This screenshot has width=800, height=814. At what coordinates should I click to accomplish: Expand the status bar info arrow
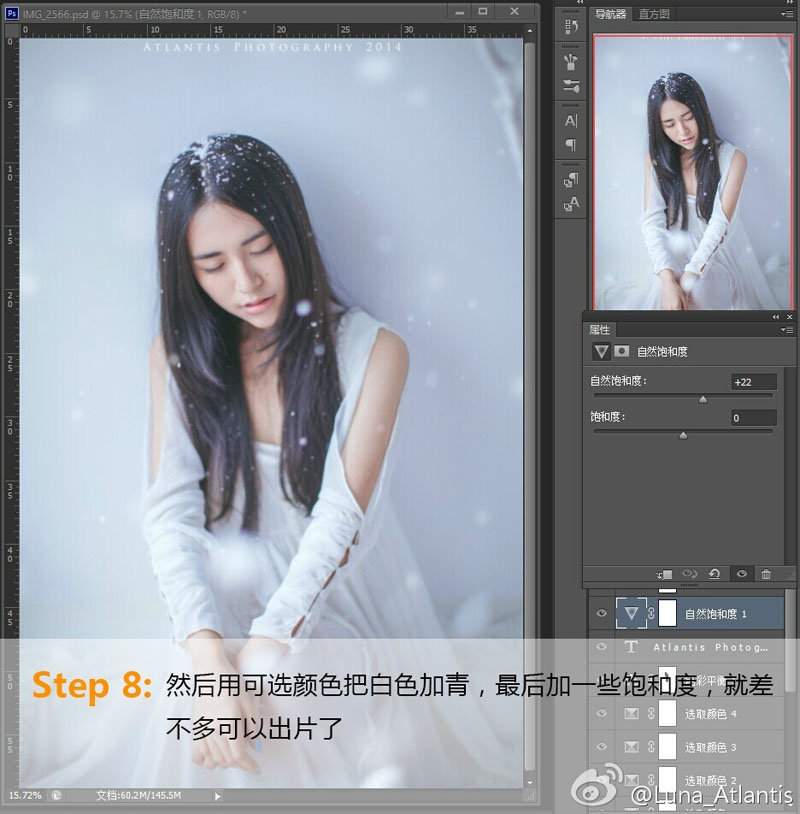click(218, 795)
